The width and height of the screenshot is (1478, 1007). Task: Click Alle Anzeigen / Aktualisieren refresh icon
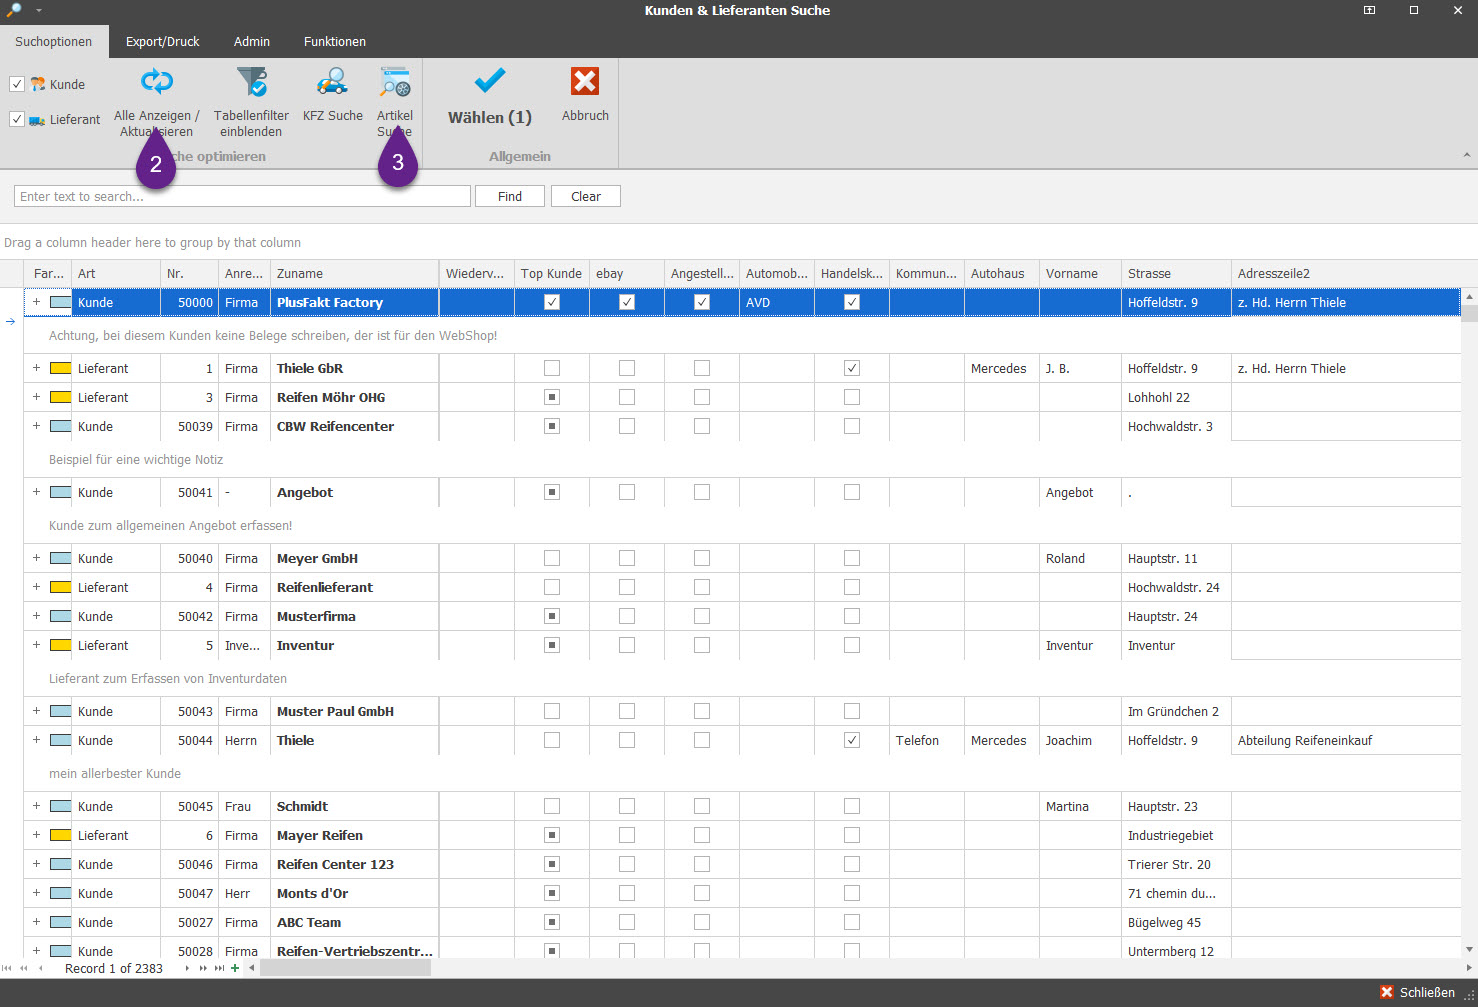click(x=157, y=82)
